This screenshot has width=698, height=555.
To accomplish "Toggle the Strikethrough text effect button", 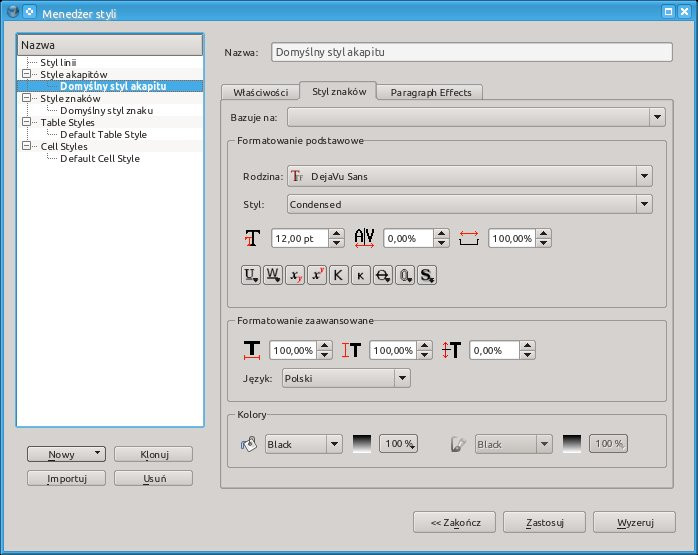I will tap(383, 275).
